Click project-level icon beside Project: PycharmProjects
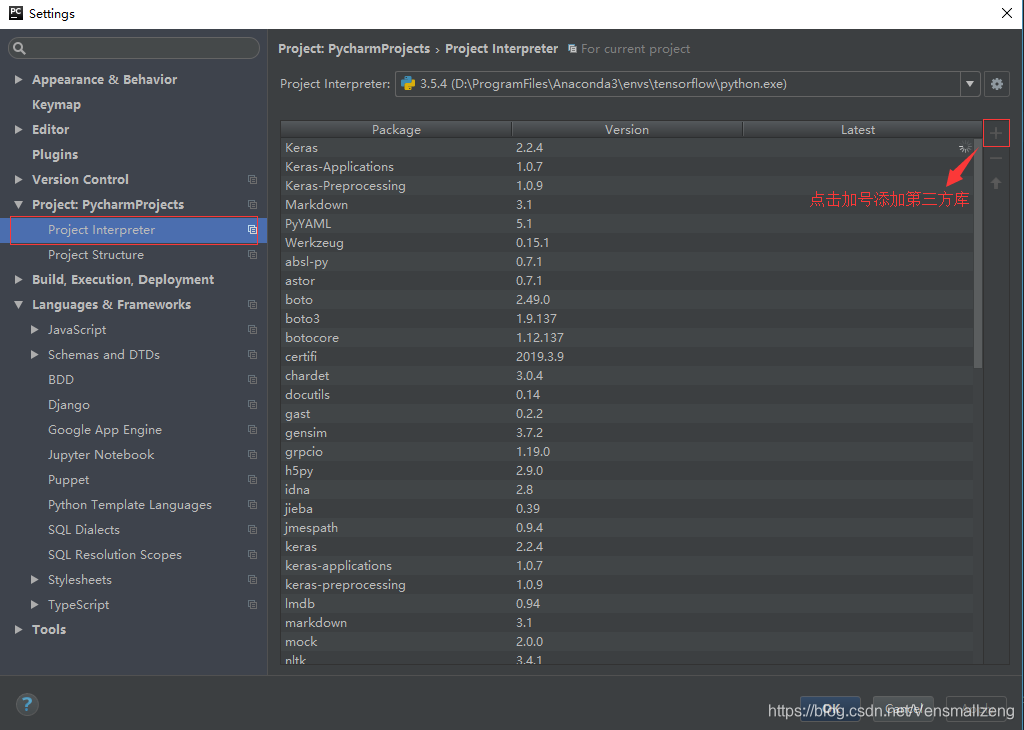 click(x=252, y=204)
